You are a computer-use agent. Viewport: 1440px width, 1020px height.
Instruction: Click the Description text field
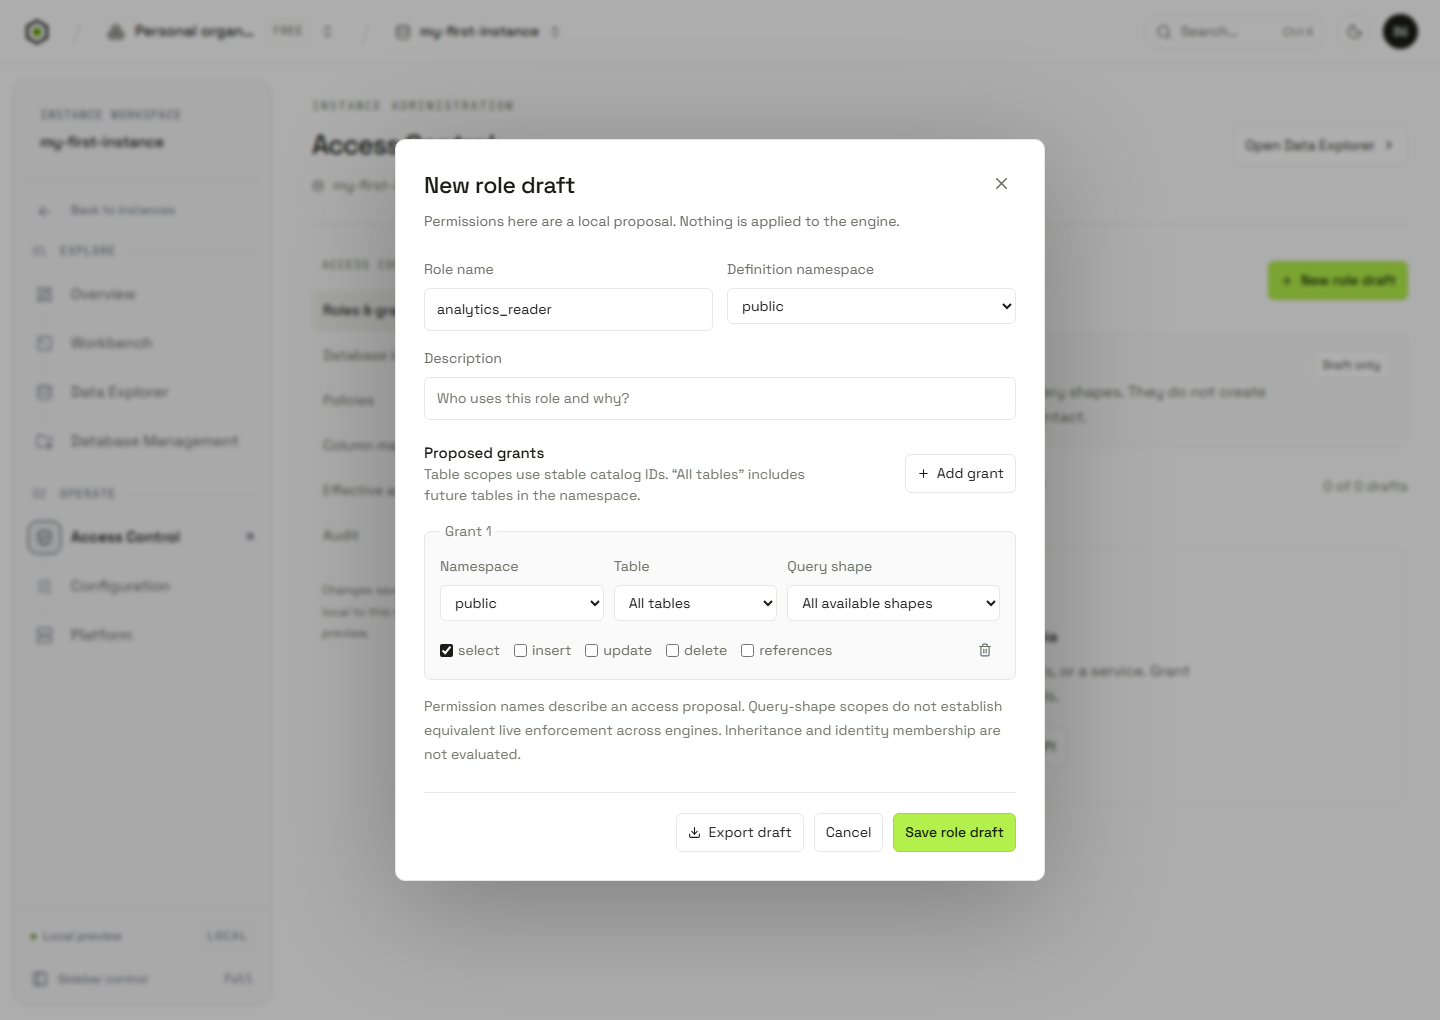point(720,398)
